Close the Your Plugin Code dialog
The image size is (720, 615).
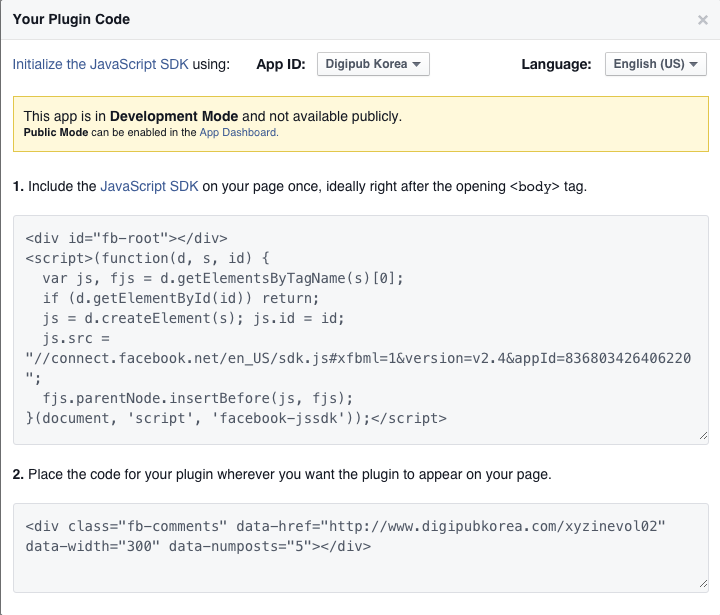tap(702, 20)
